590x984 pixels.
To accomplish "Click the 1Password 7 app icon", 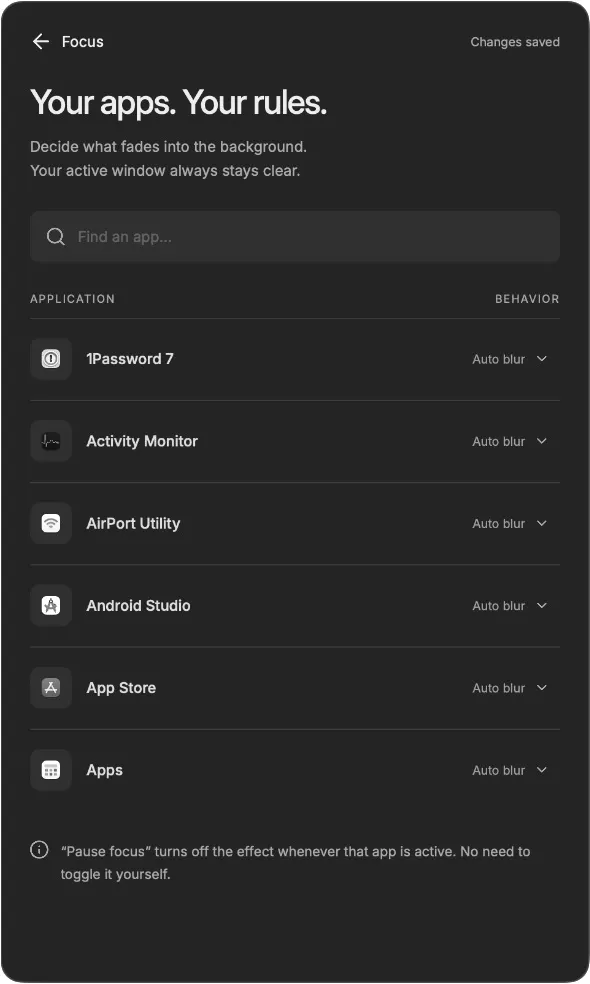I will click(51, 359).
